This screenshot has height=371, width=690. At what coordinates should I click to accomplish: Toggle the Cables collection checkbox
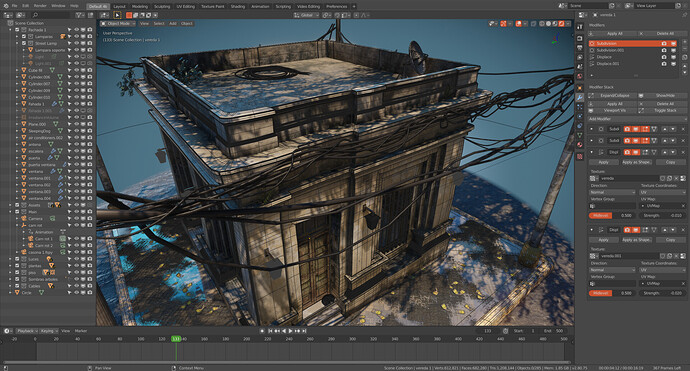pyautogui.click(x=18, y=286)
